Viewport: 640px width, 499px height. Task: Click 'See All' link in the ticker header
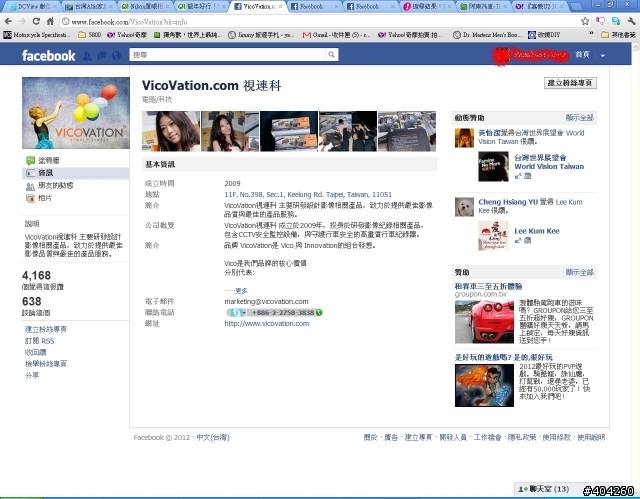(x=580, y=118)
